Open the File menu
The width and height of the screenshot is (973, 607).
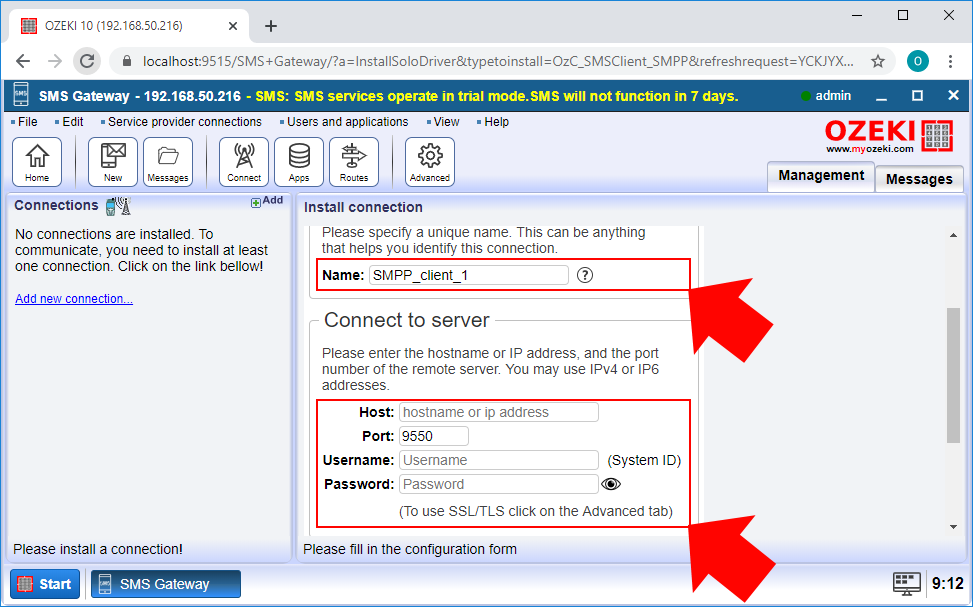point(27,122)
